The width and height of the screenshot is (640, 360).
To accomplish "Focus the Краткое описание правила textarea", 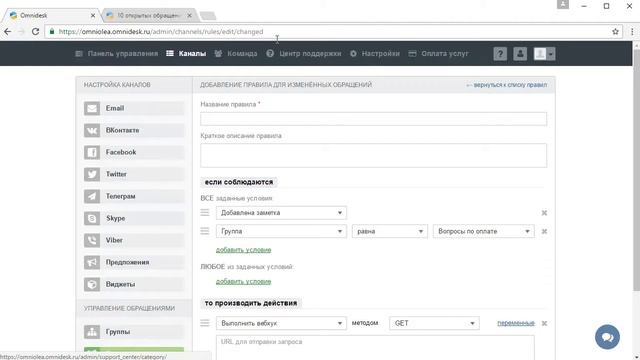I will pos(373,155).
